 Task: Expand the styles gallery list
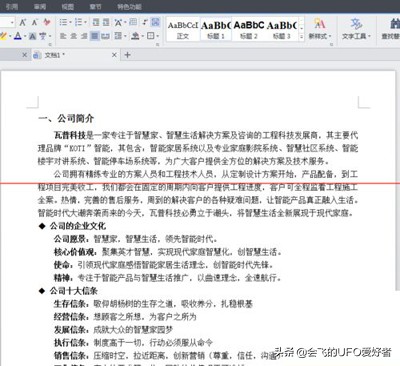[301, 37]
